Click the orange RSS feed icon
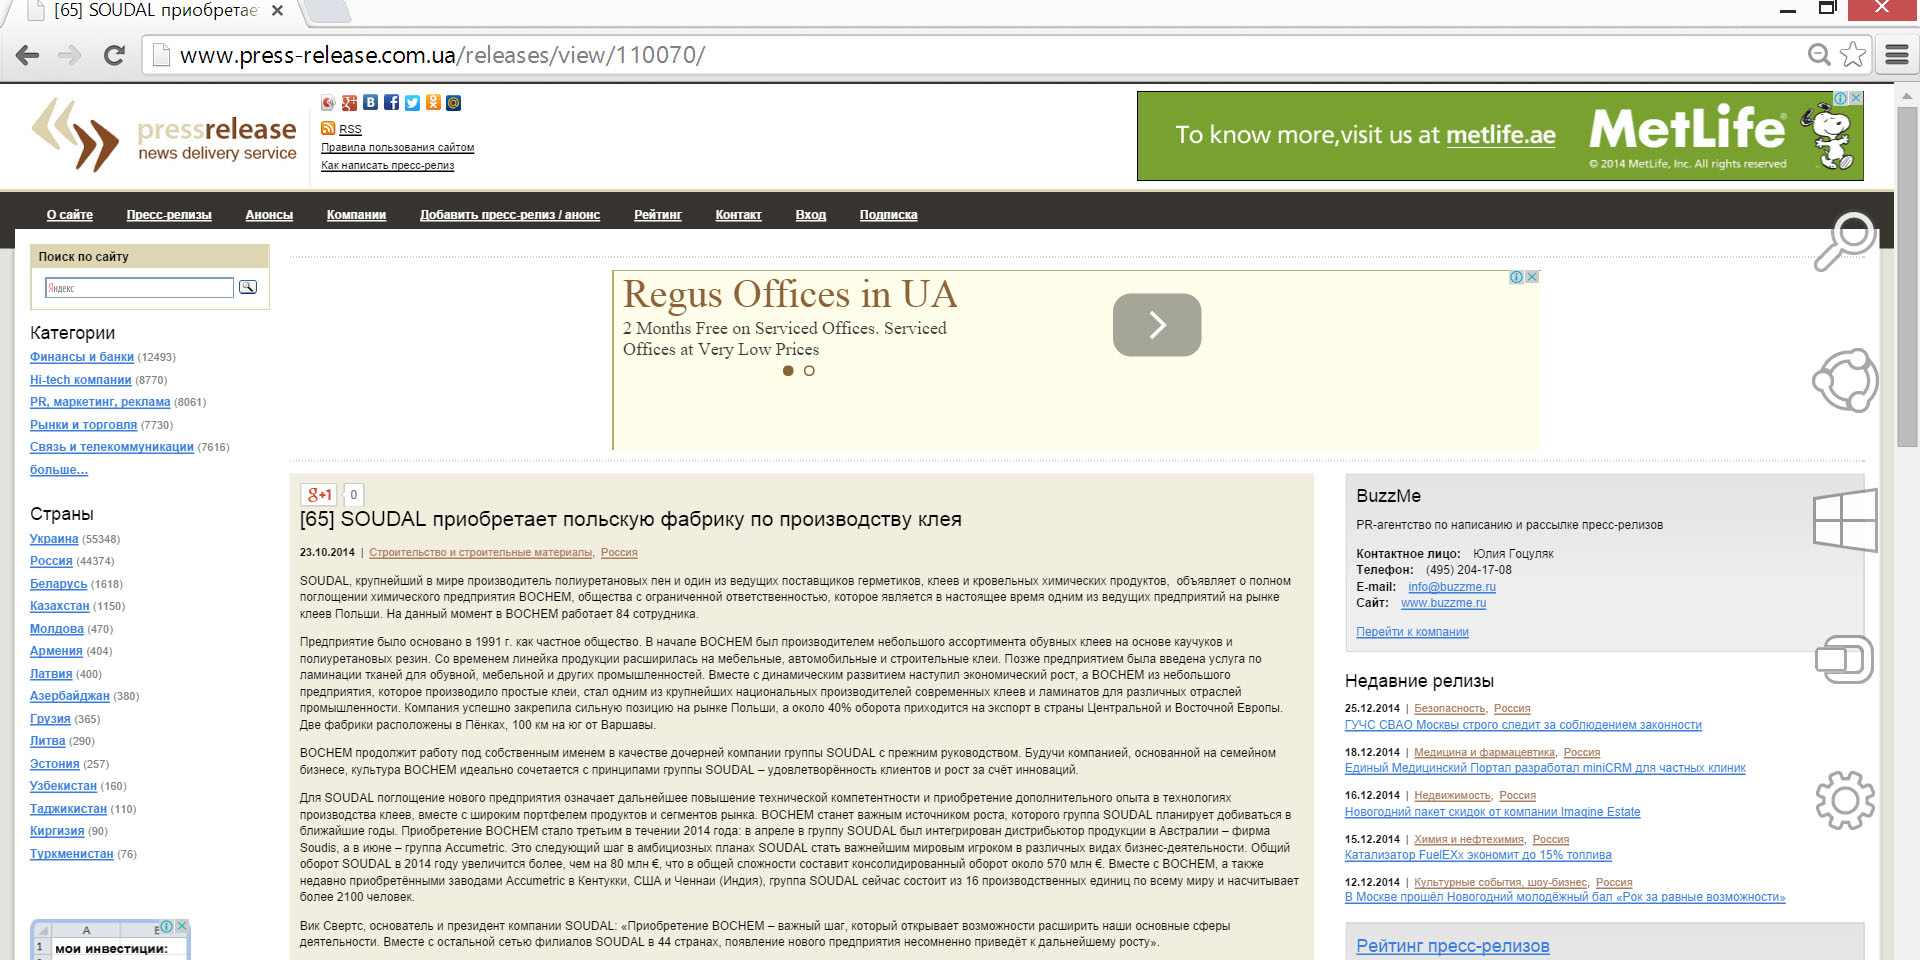 328,128
